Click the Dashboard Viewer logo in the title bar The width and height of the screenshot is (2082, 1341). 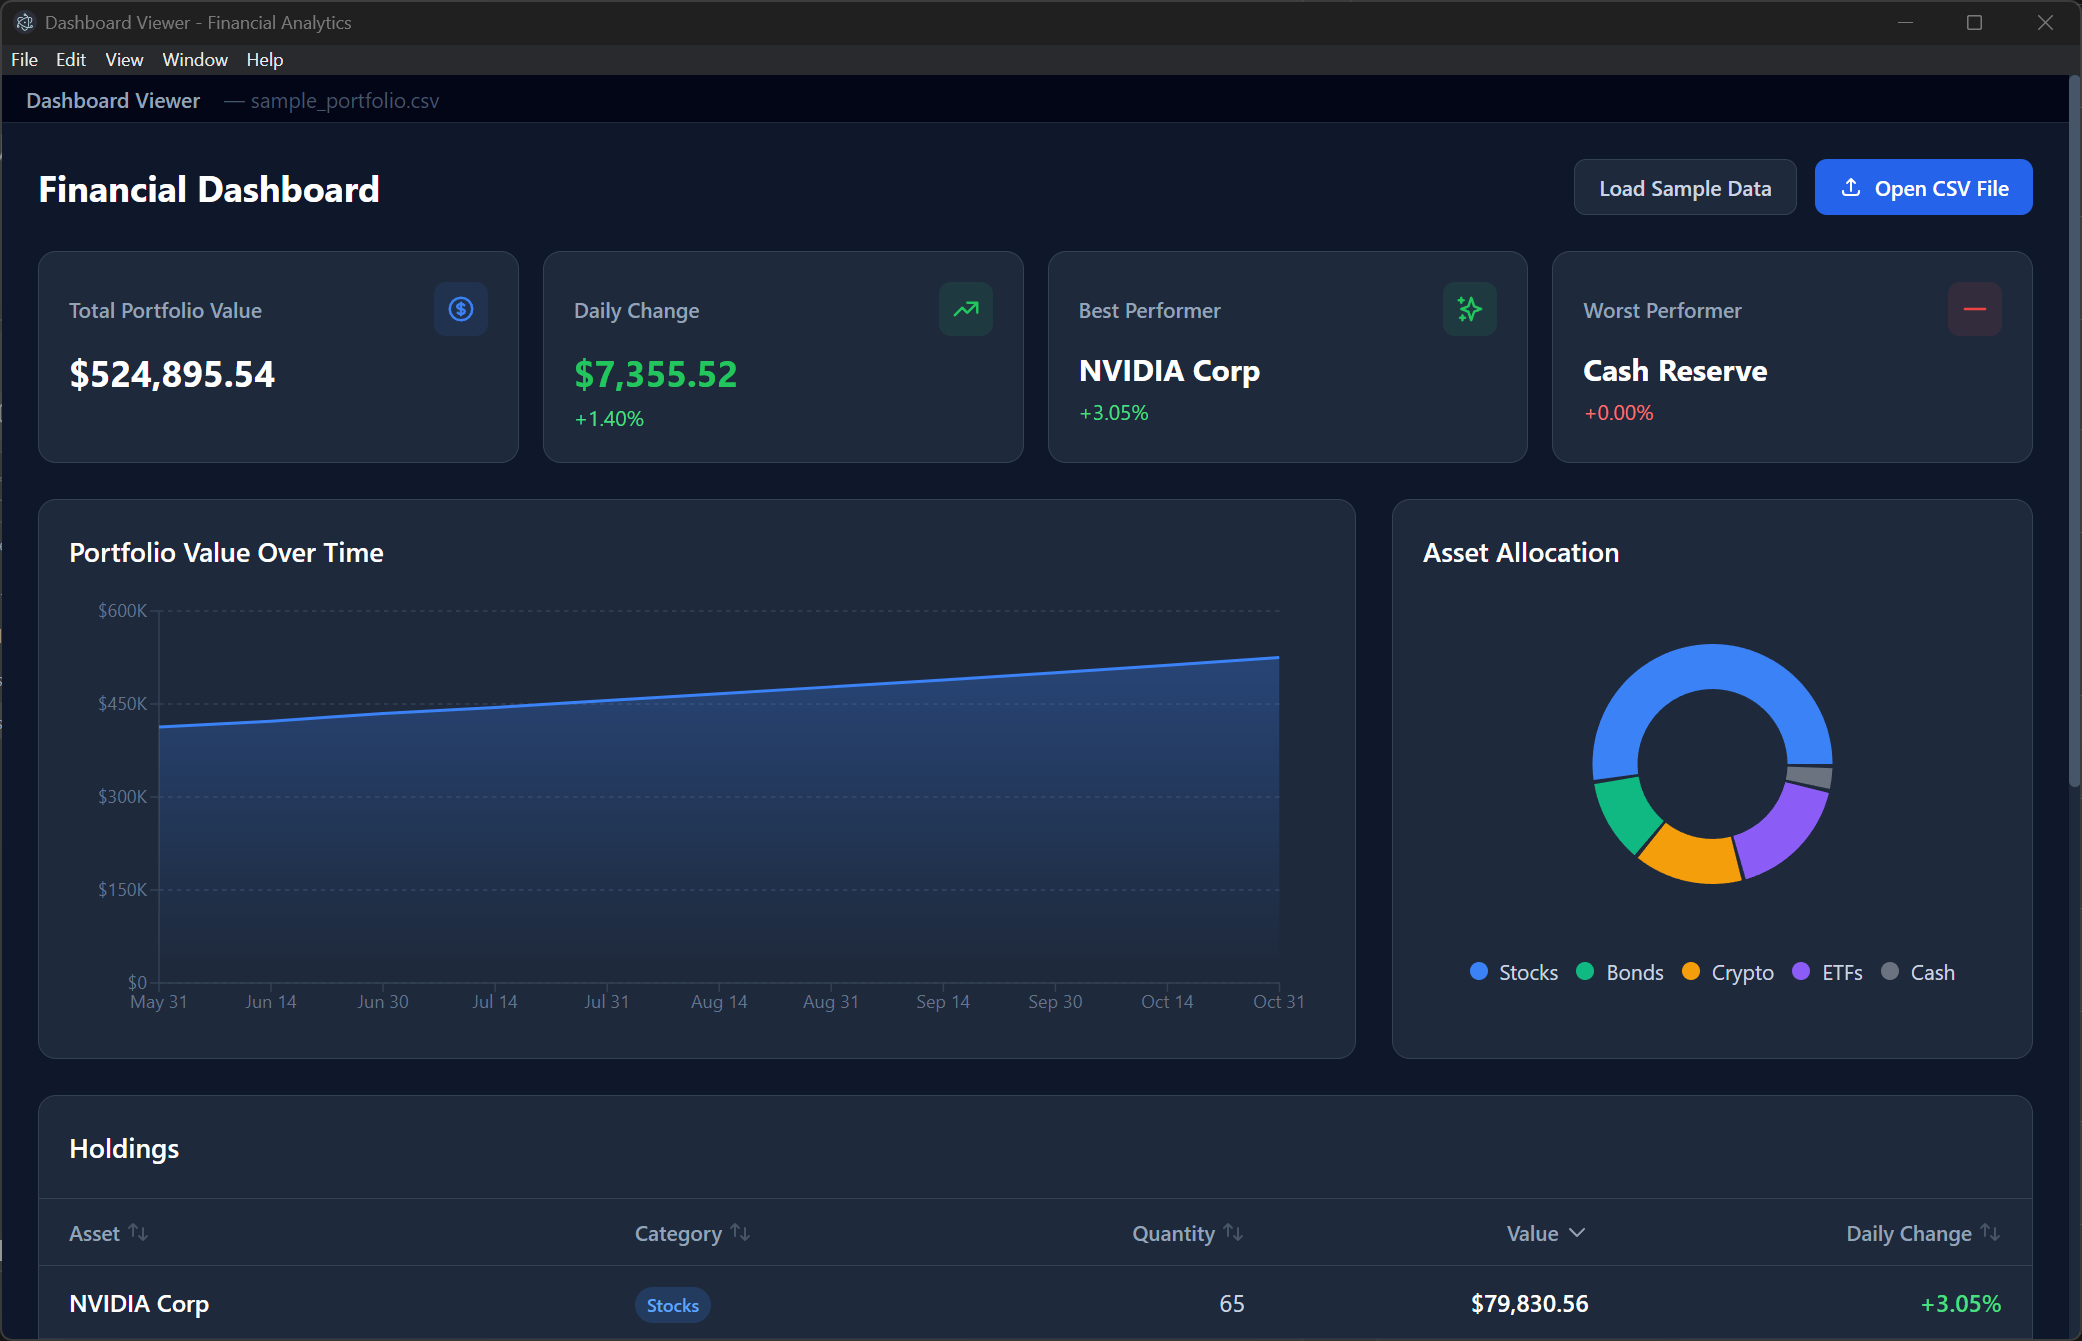[25, 22]
